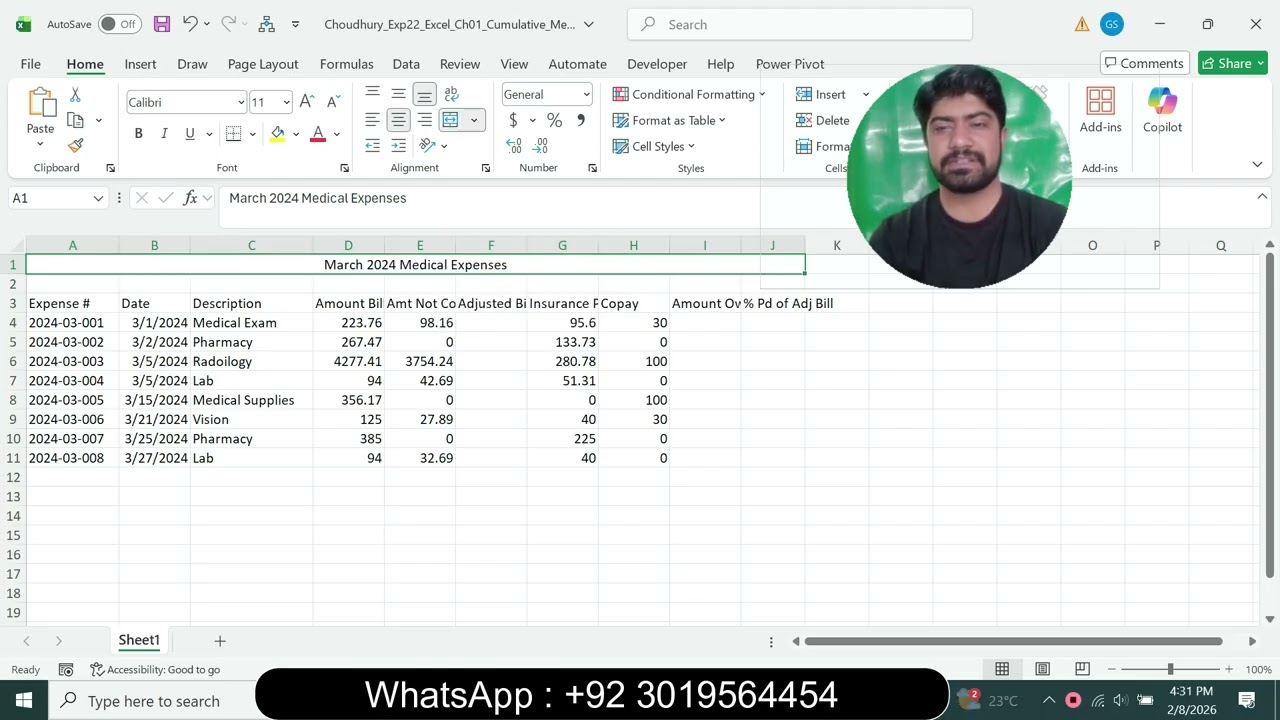Expand Format as Table menu
The width and height of the screenshot is (1280, 720).
[x=669, y=120]
